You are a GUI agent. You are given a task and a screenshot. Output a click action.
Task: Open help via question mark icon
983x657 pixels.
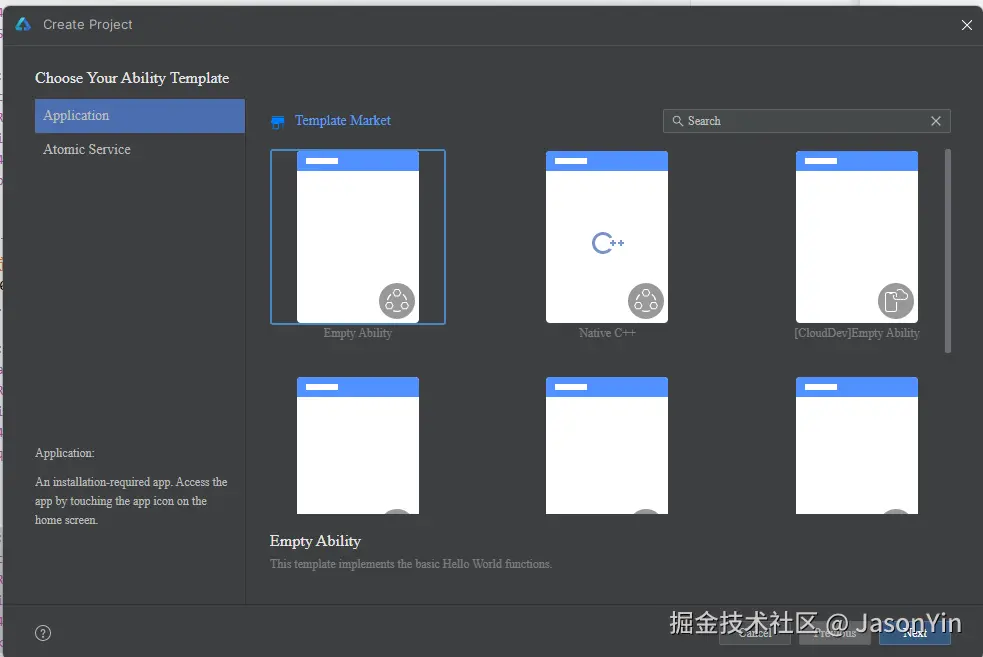[43, 633]
